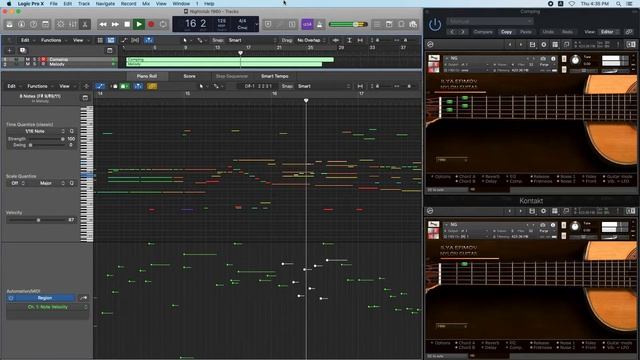Viewport: 640px width, 360px height.
Task: Switch to the Score tab
Action: (x=189, y=76)
